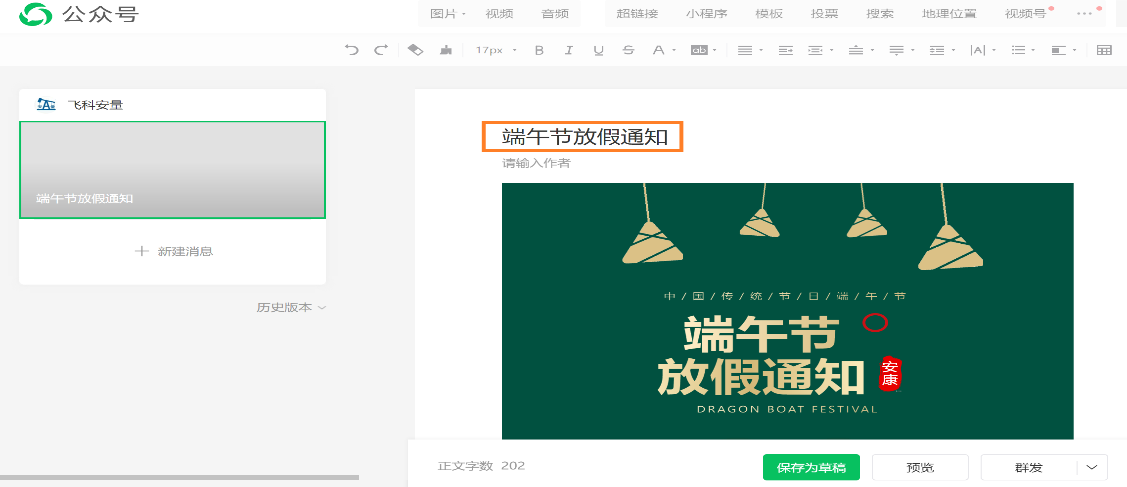Click the 预览 button

[920, 467]
